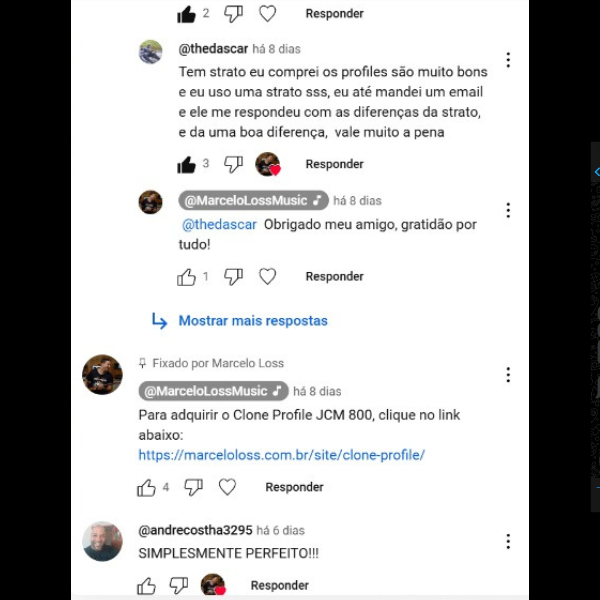Screen dimensions: 600x600
Task: Remove creator heart from @thedascar's comment
Action: (268, 164)
